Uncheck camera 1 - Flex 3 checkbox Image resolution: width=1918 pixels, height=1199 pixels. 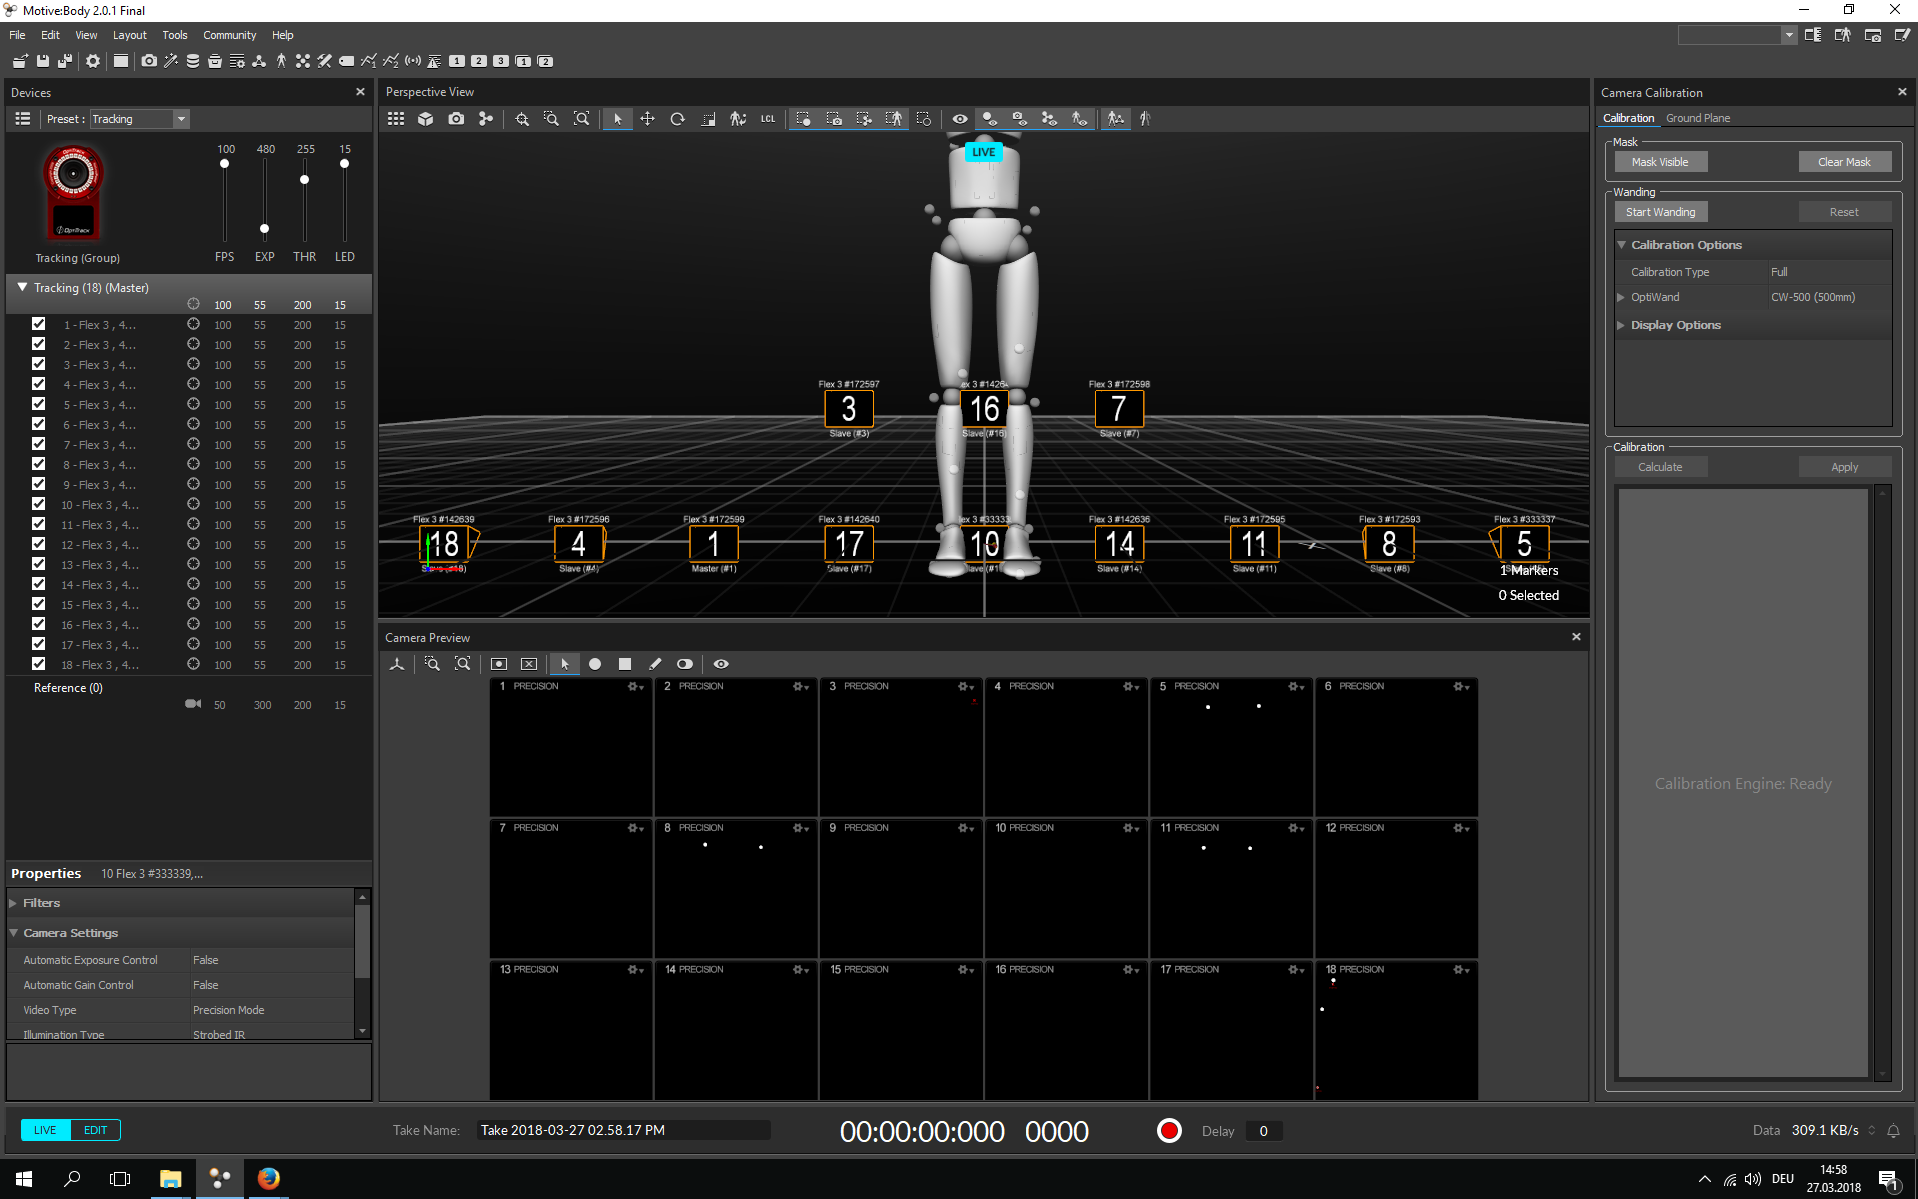pyautogui.click(x=38, y=324)
